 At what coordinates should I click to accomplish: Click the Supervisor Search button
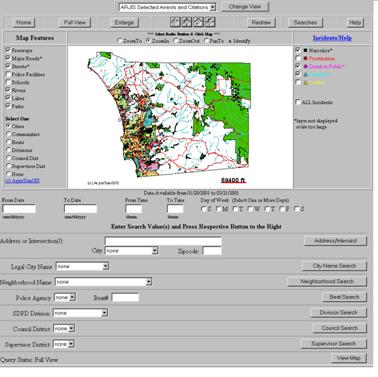pos(334,344)
